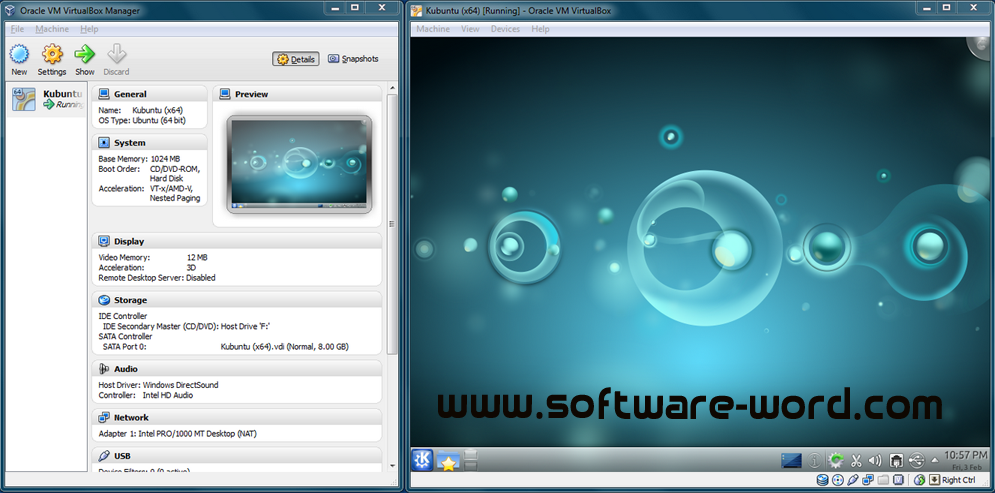Click the Audio section header

pos(237,369)
